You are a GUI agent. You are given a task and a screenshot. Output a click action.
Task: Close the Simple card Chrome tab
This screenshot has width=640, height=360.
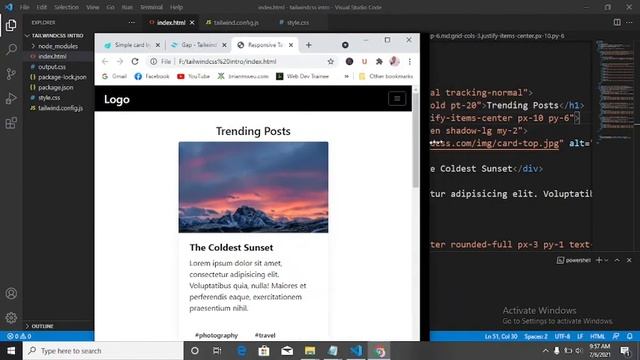(158, 45)
